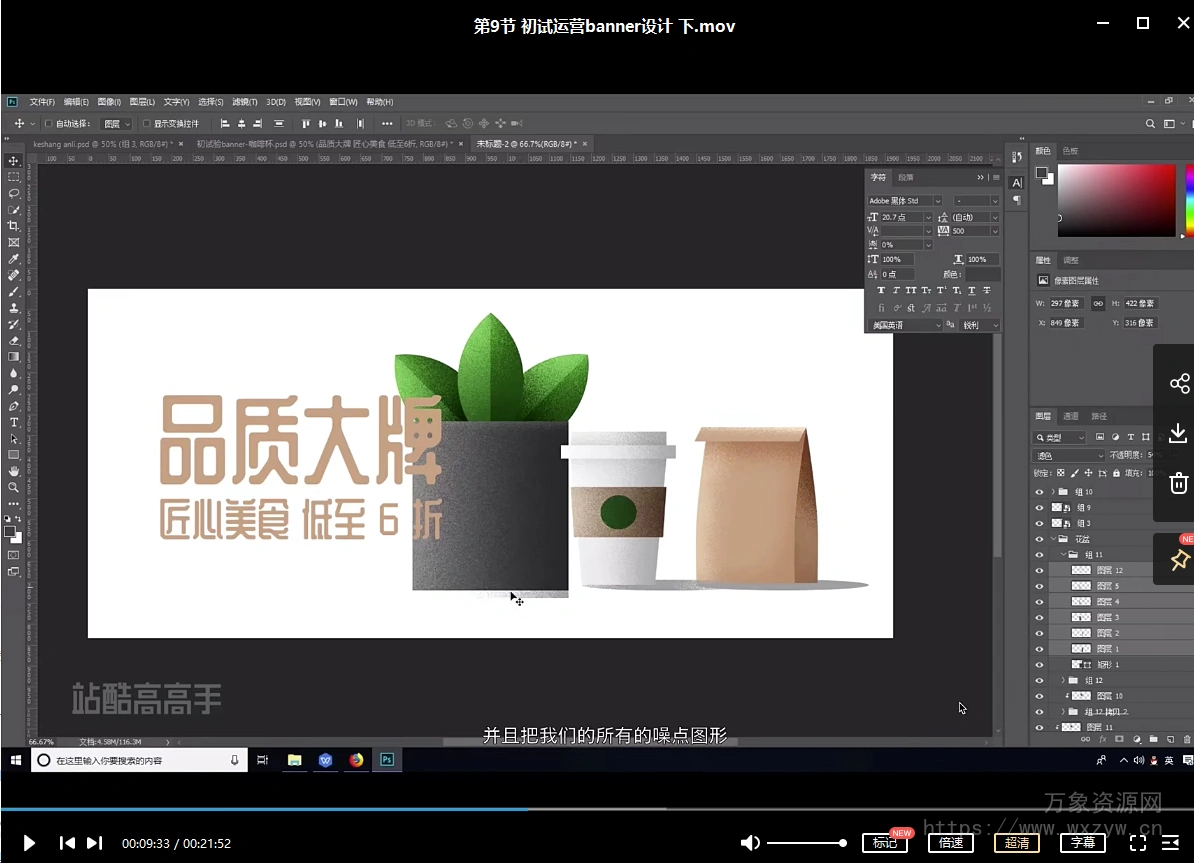This screenshot has width=1194, height=863.
Task: Tick the 显示变换控件 checkbox
Action: pyautogui.click(x=146, y=124)
